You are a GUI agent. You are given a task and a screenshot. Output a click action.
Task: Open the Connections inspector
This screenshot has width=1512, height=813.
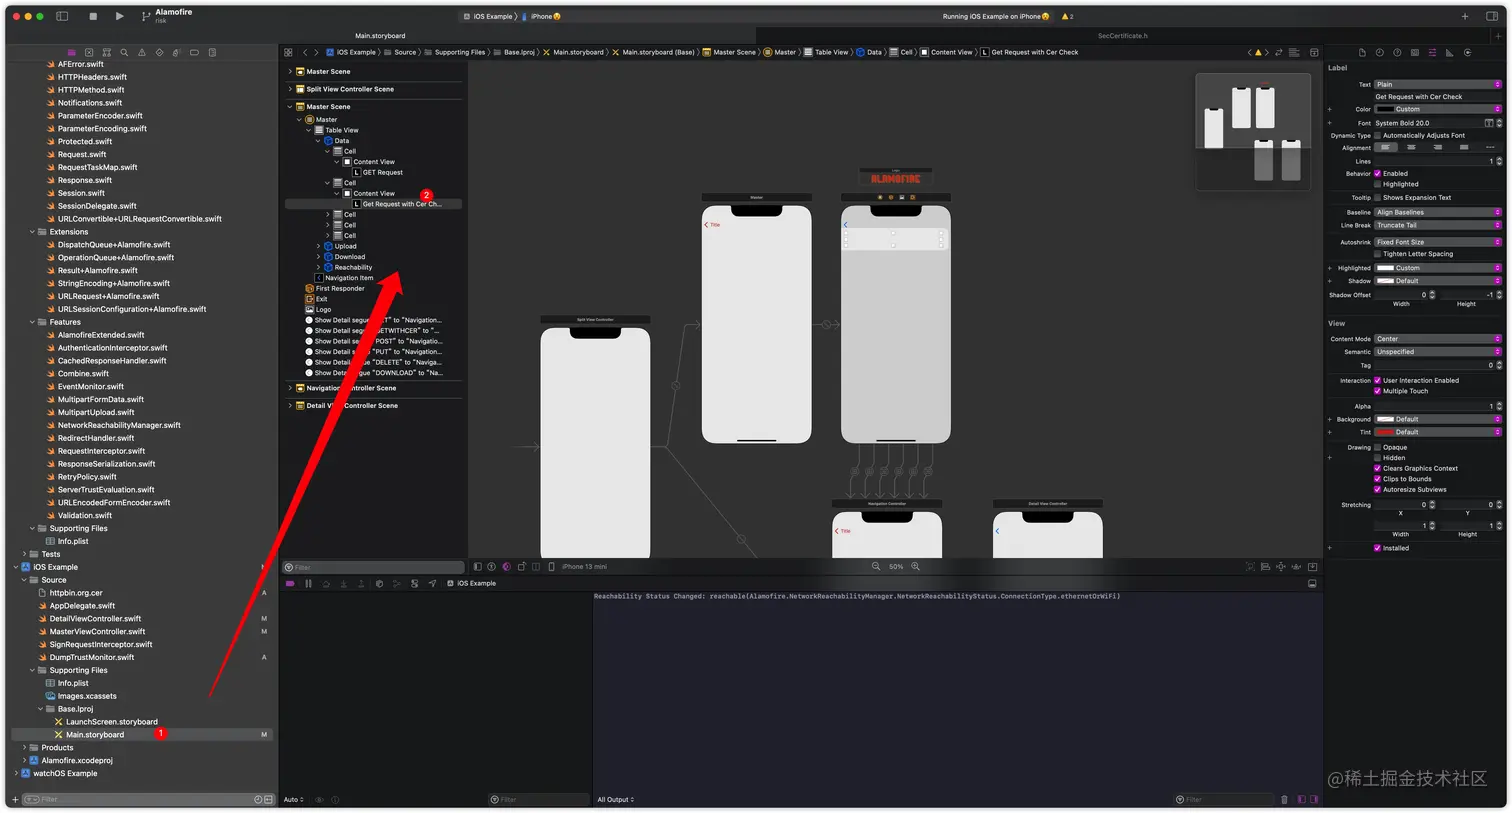point(1467,52)
